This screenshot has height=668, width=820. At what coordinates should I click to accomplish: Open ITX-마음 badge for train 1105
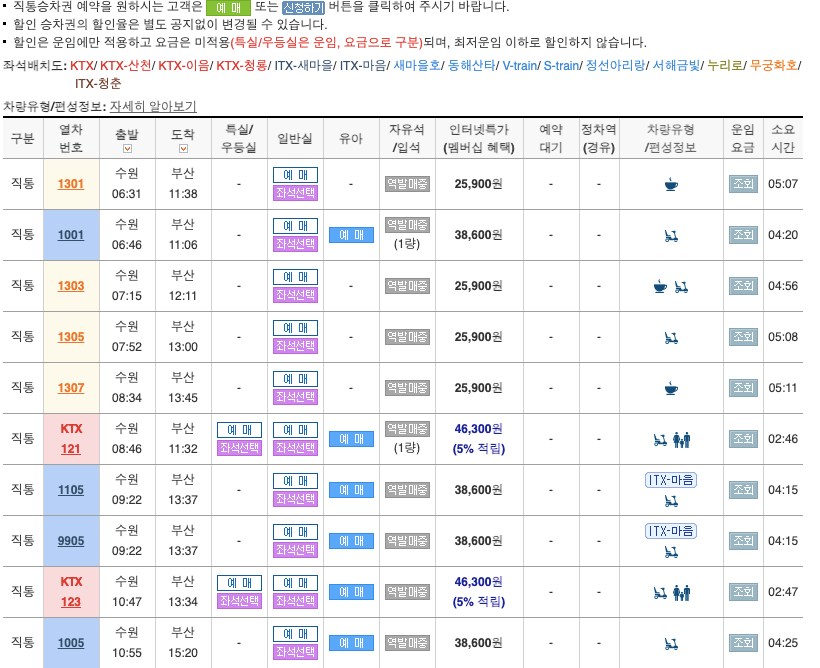coord(671,480)
